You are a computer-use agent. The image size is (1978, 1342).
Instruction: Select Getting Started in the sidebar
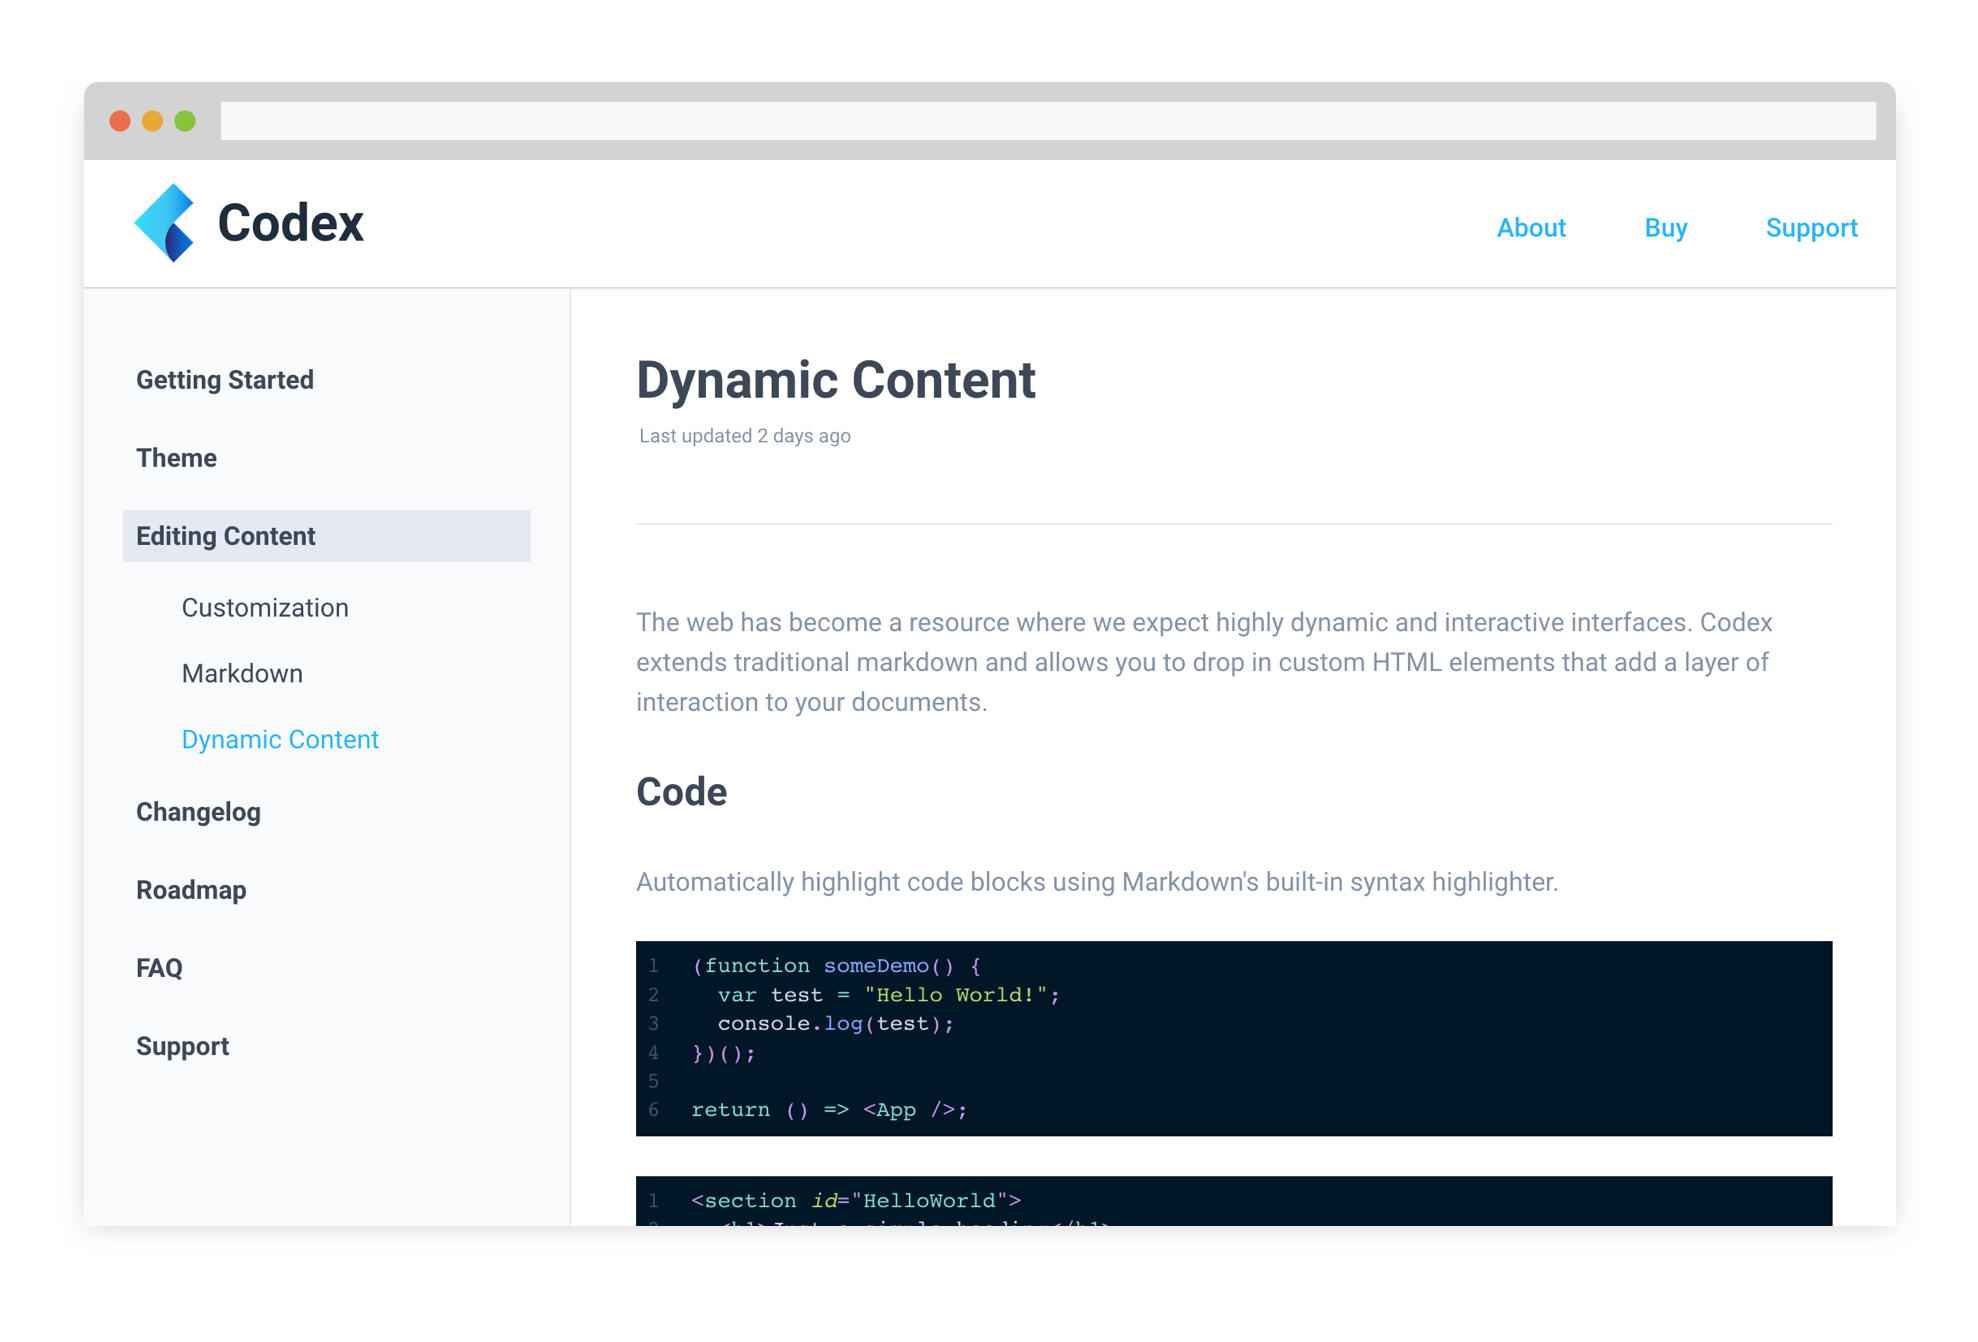click(225, 380)
